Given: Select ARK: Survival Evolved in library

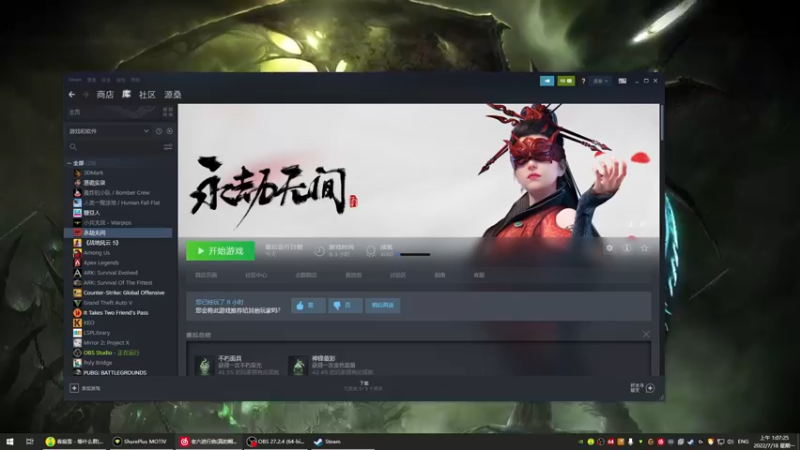Looking at the screenshot, I should click(x=110, y=273).
